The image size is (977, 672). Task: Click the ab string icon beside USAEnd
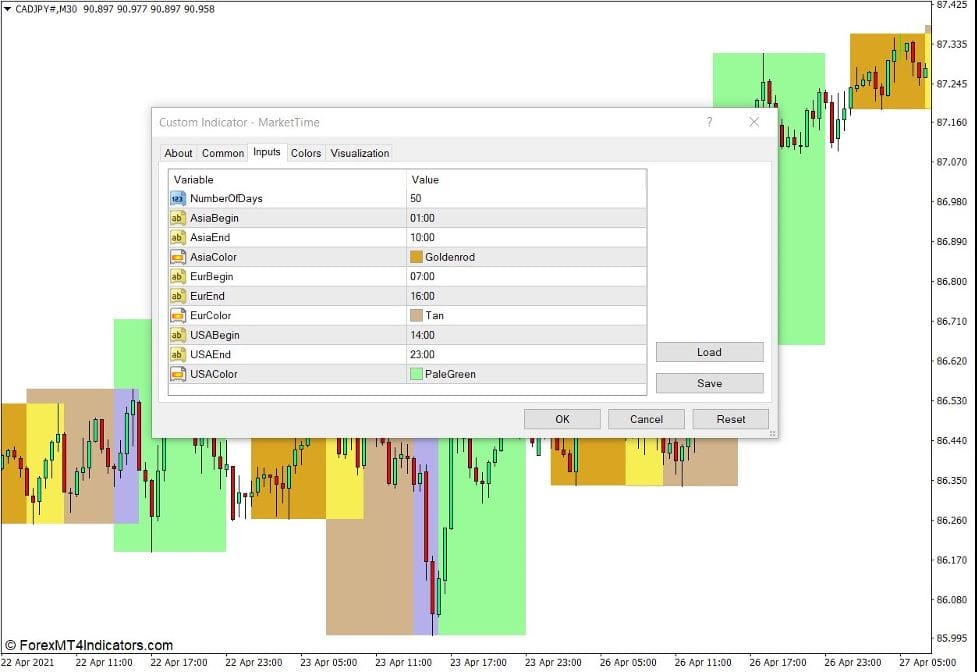coord(177,354)
